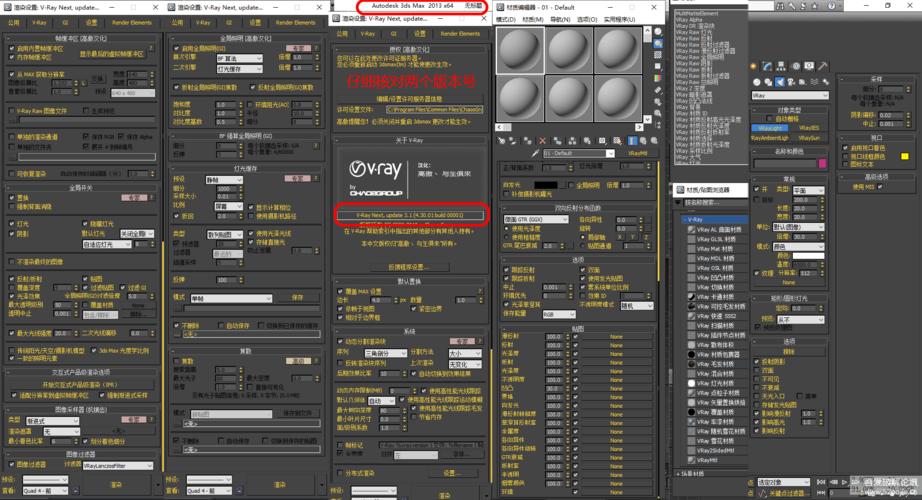Click 编辑/设置许可服务器信息 button
922x500 pixels.
(409, 98)
